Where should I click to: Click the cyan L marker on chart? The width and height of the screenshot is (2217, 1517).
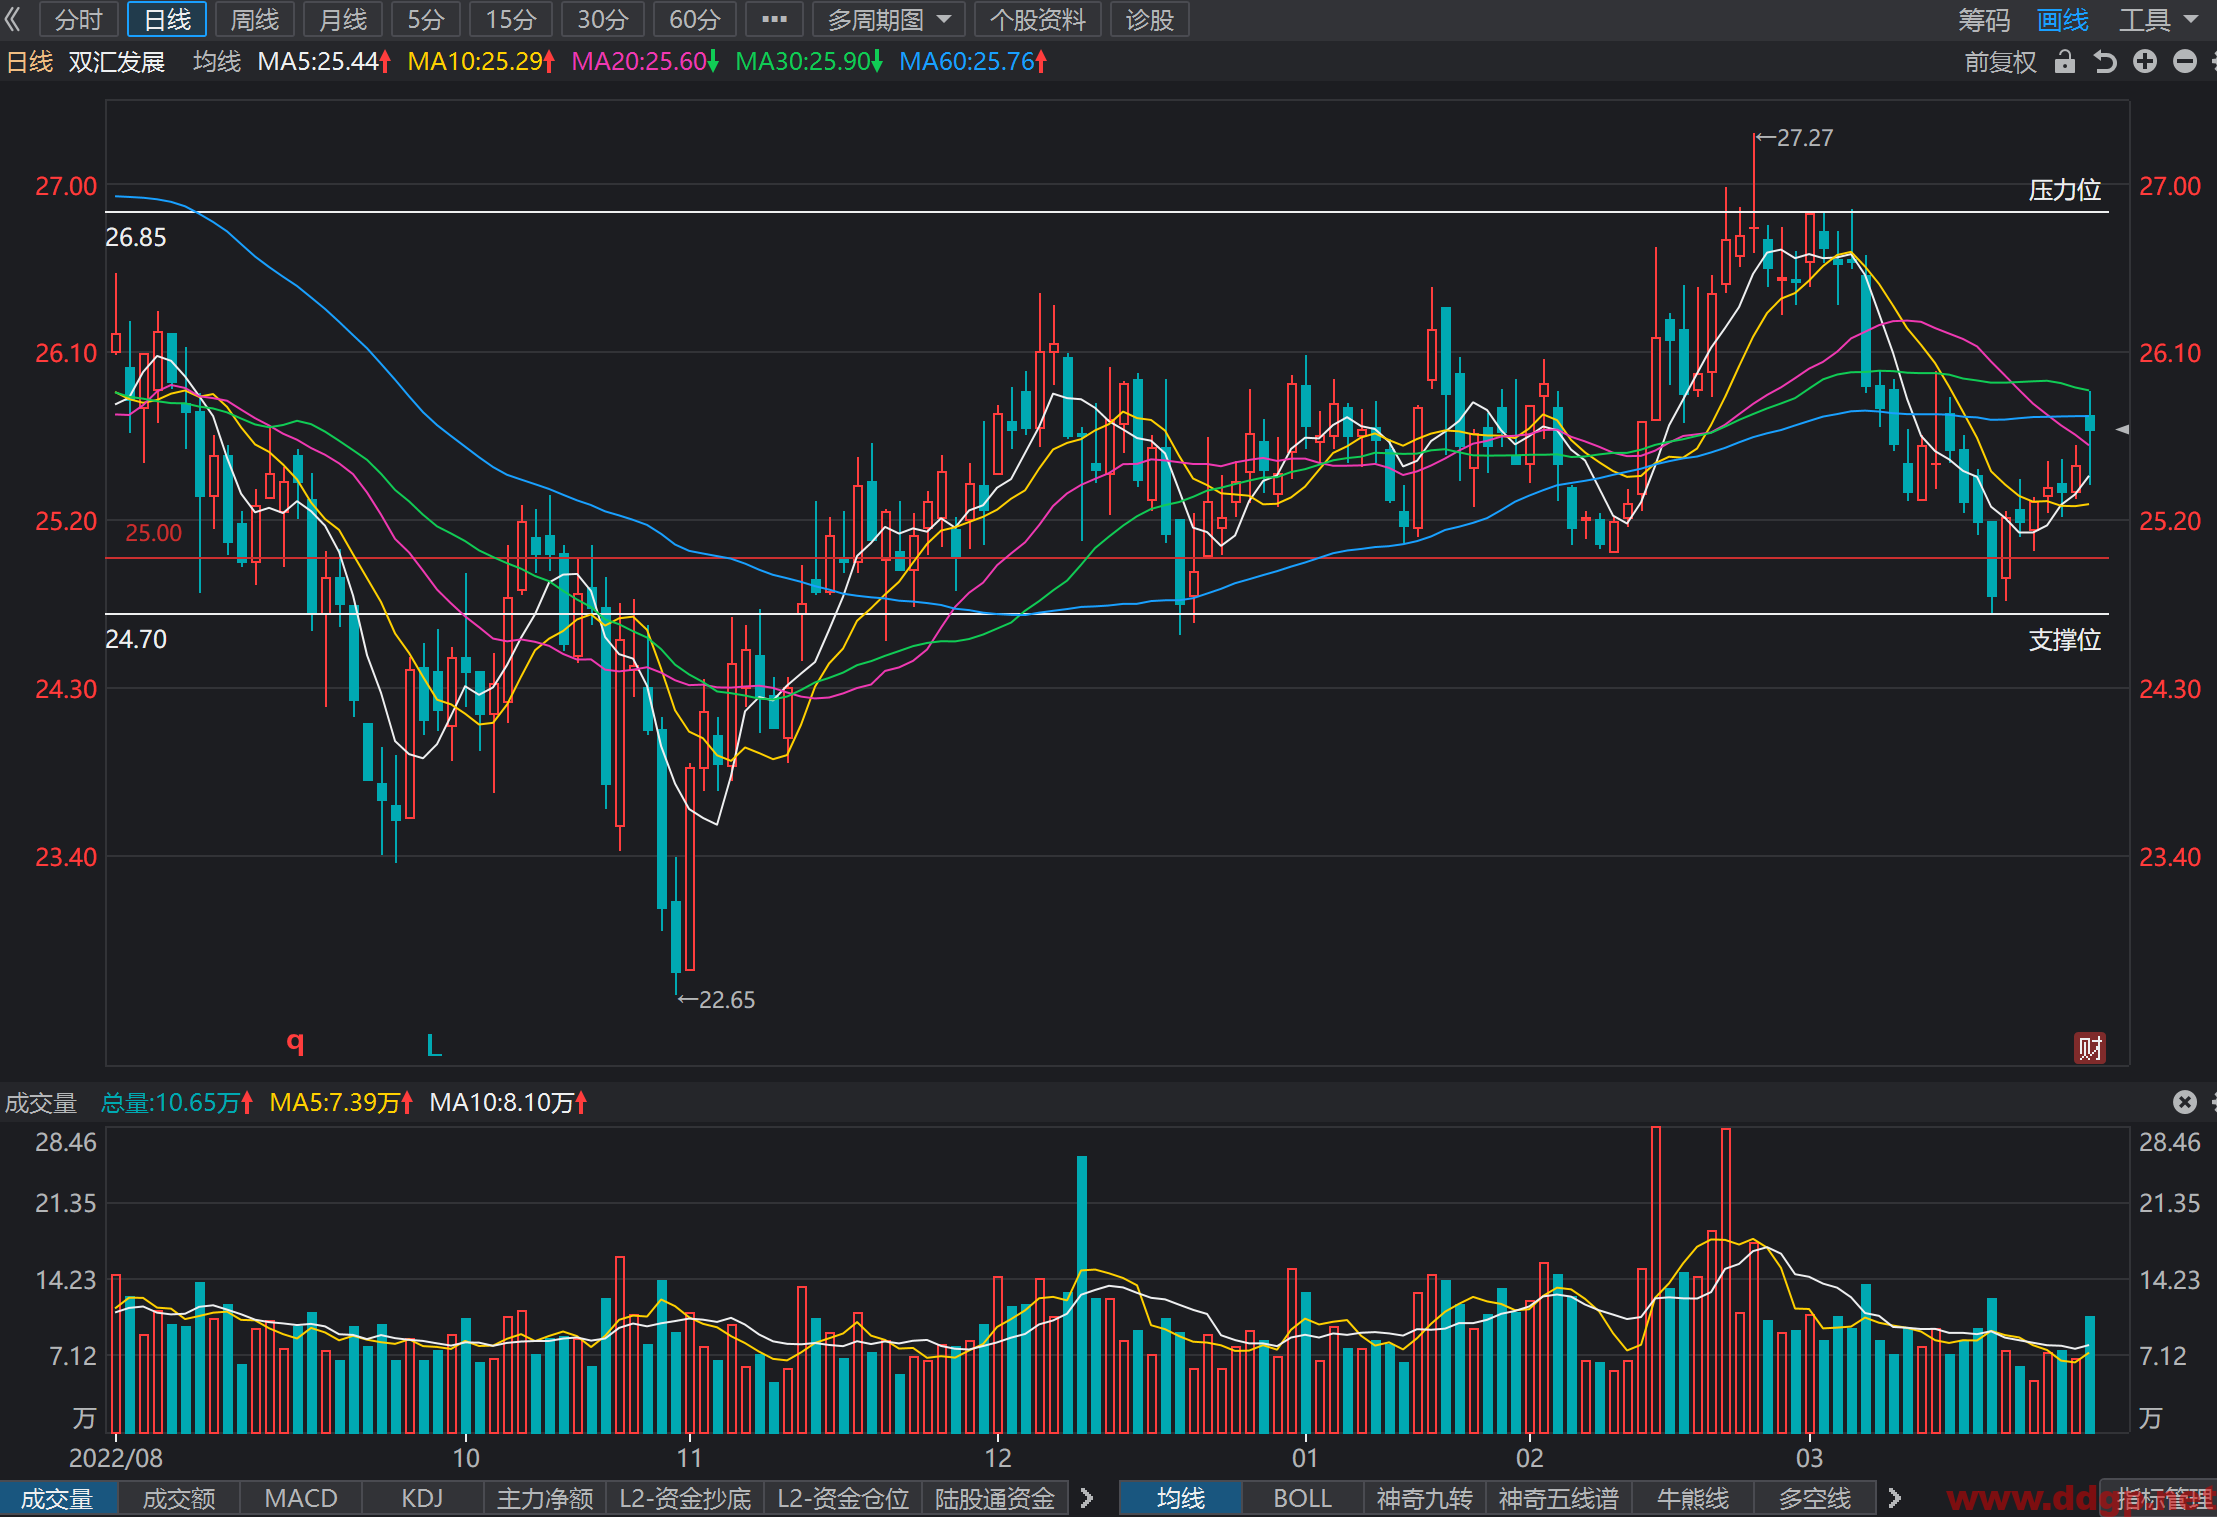click(x=434, y=1046)
